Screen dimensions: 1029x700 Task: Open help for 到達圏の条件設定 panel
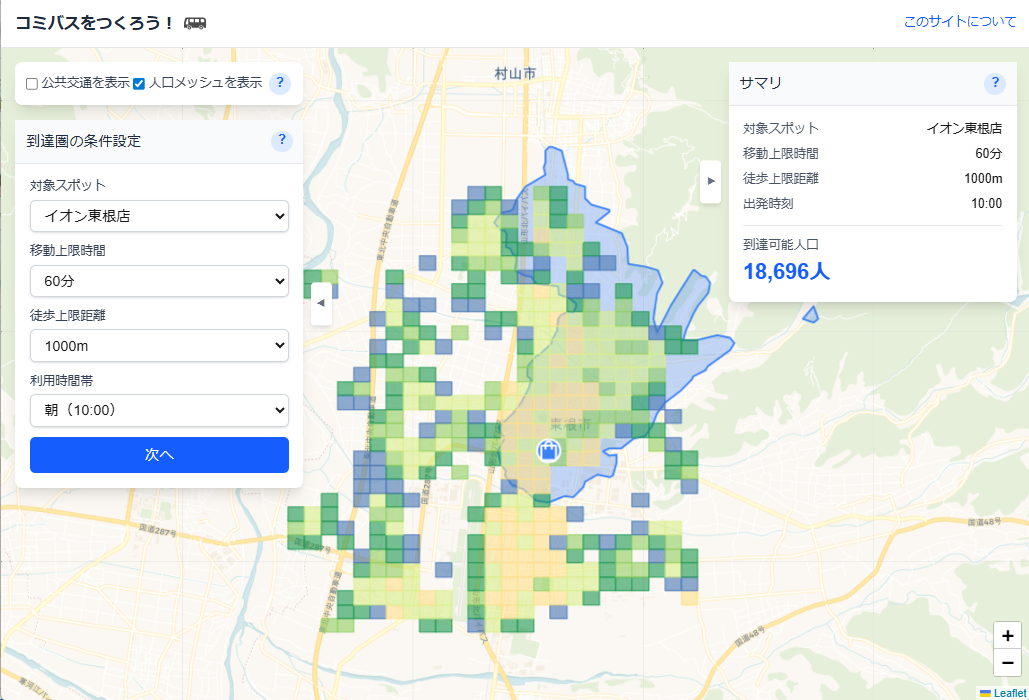tap(281, 141)
